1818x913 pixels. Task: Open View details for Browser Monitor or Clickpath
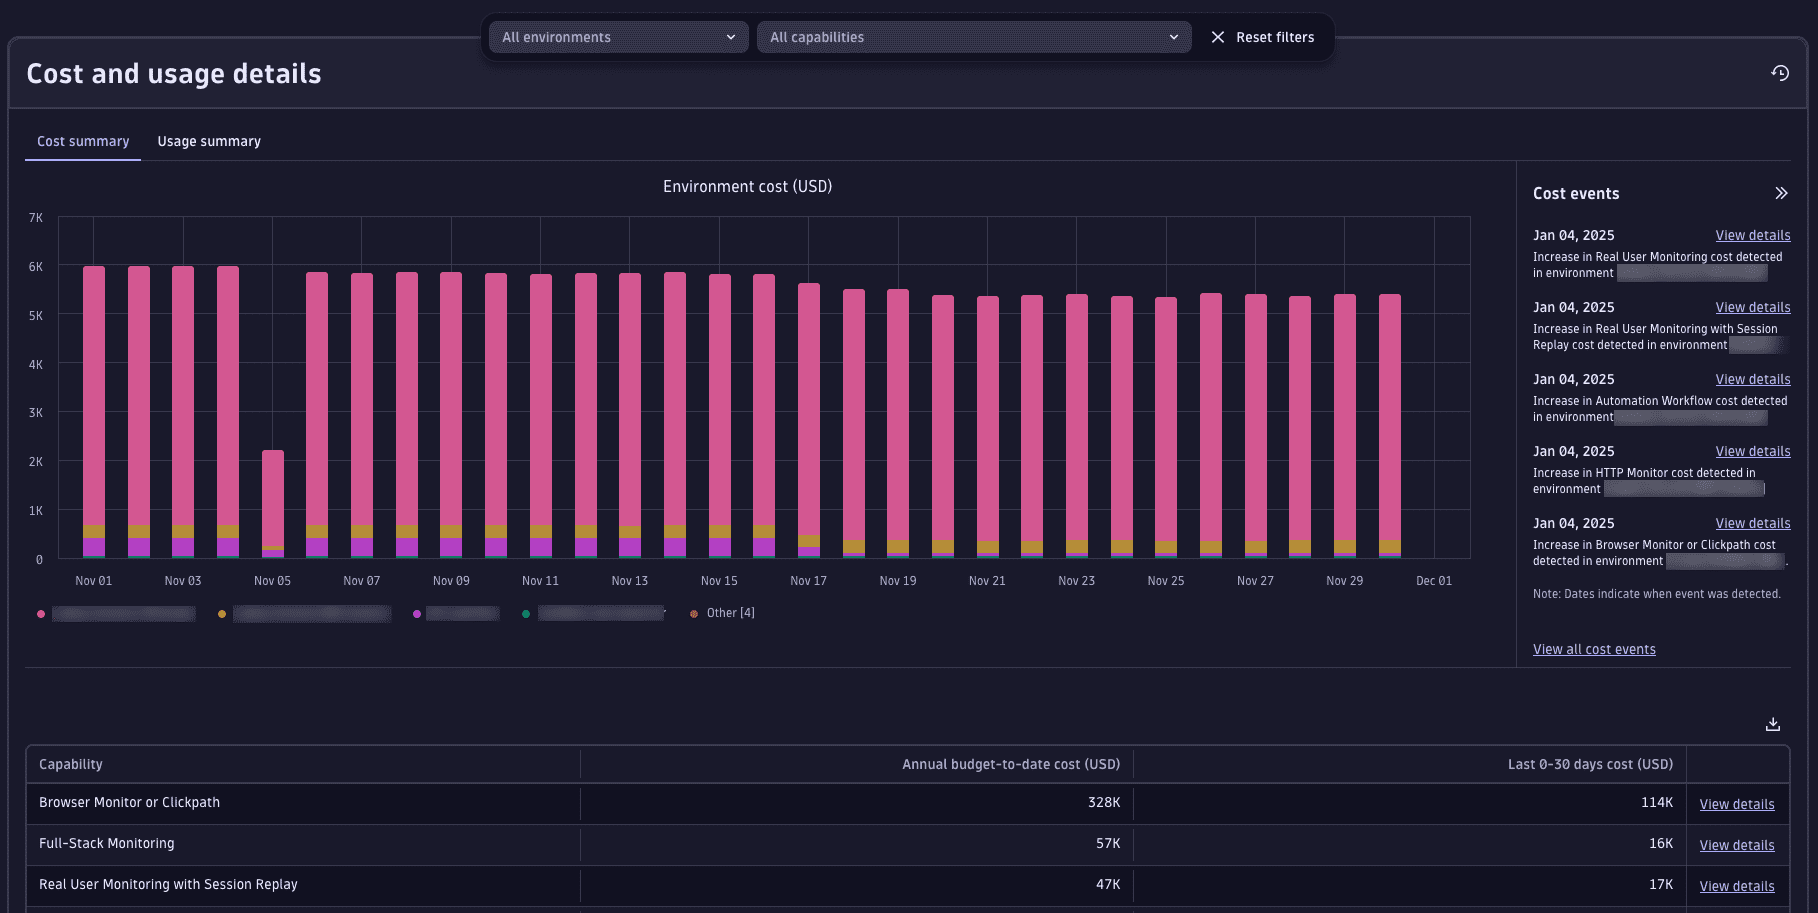click(x=1736, y=803)
